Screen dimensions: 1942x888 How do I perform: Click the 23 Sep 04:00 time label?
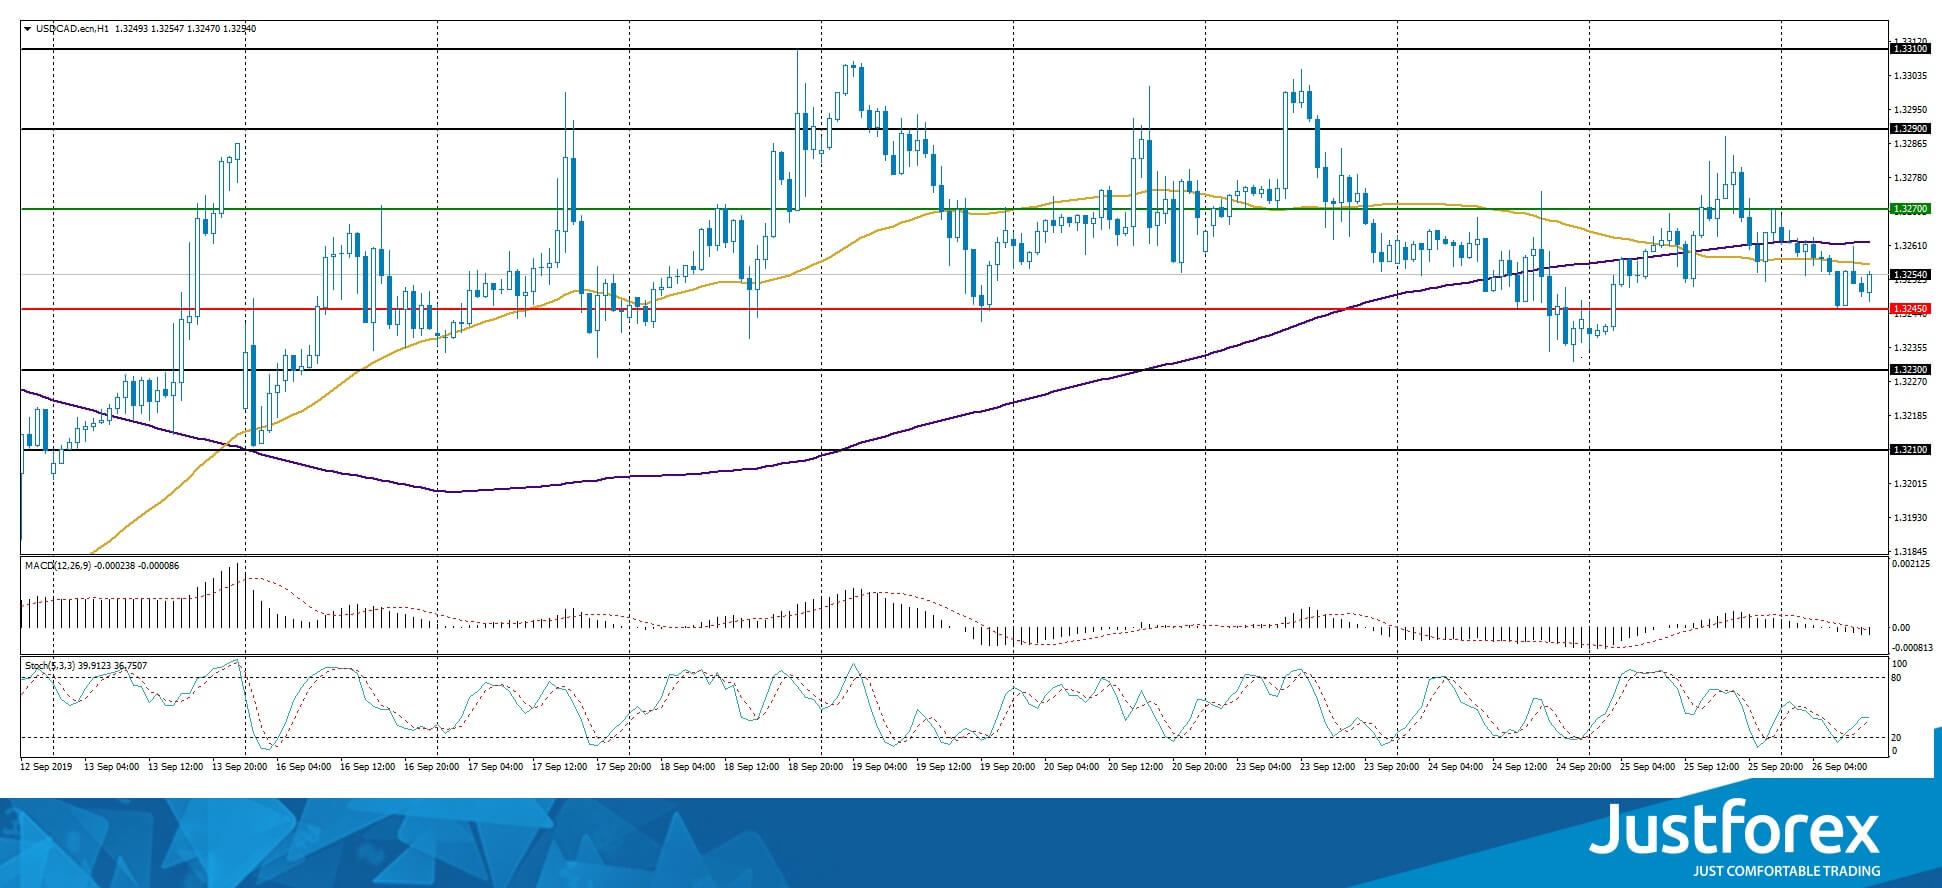1264,767
